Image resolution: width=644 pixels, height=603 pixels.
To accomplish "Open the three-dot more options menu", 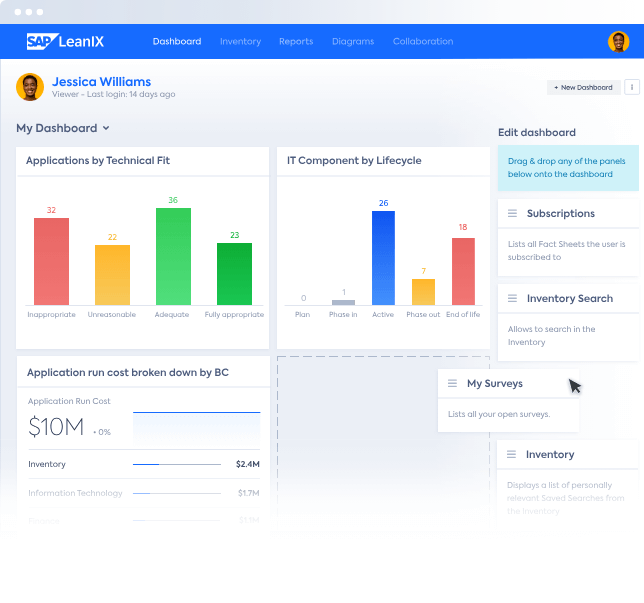I will [631, 87].
